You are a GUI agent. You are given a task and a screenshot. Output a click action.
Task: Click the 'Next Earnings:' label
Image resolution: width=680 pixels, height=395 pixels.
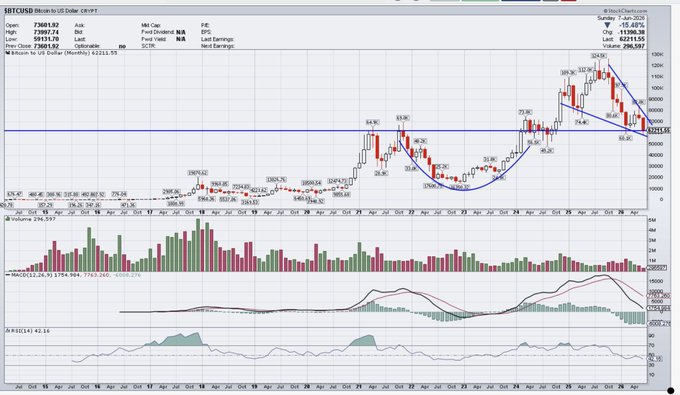(x=218, y=46)
